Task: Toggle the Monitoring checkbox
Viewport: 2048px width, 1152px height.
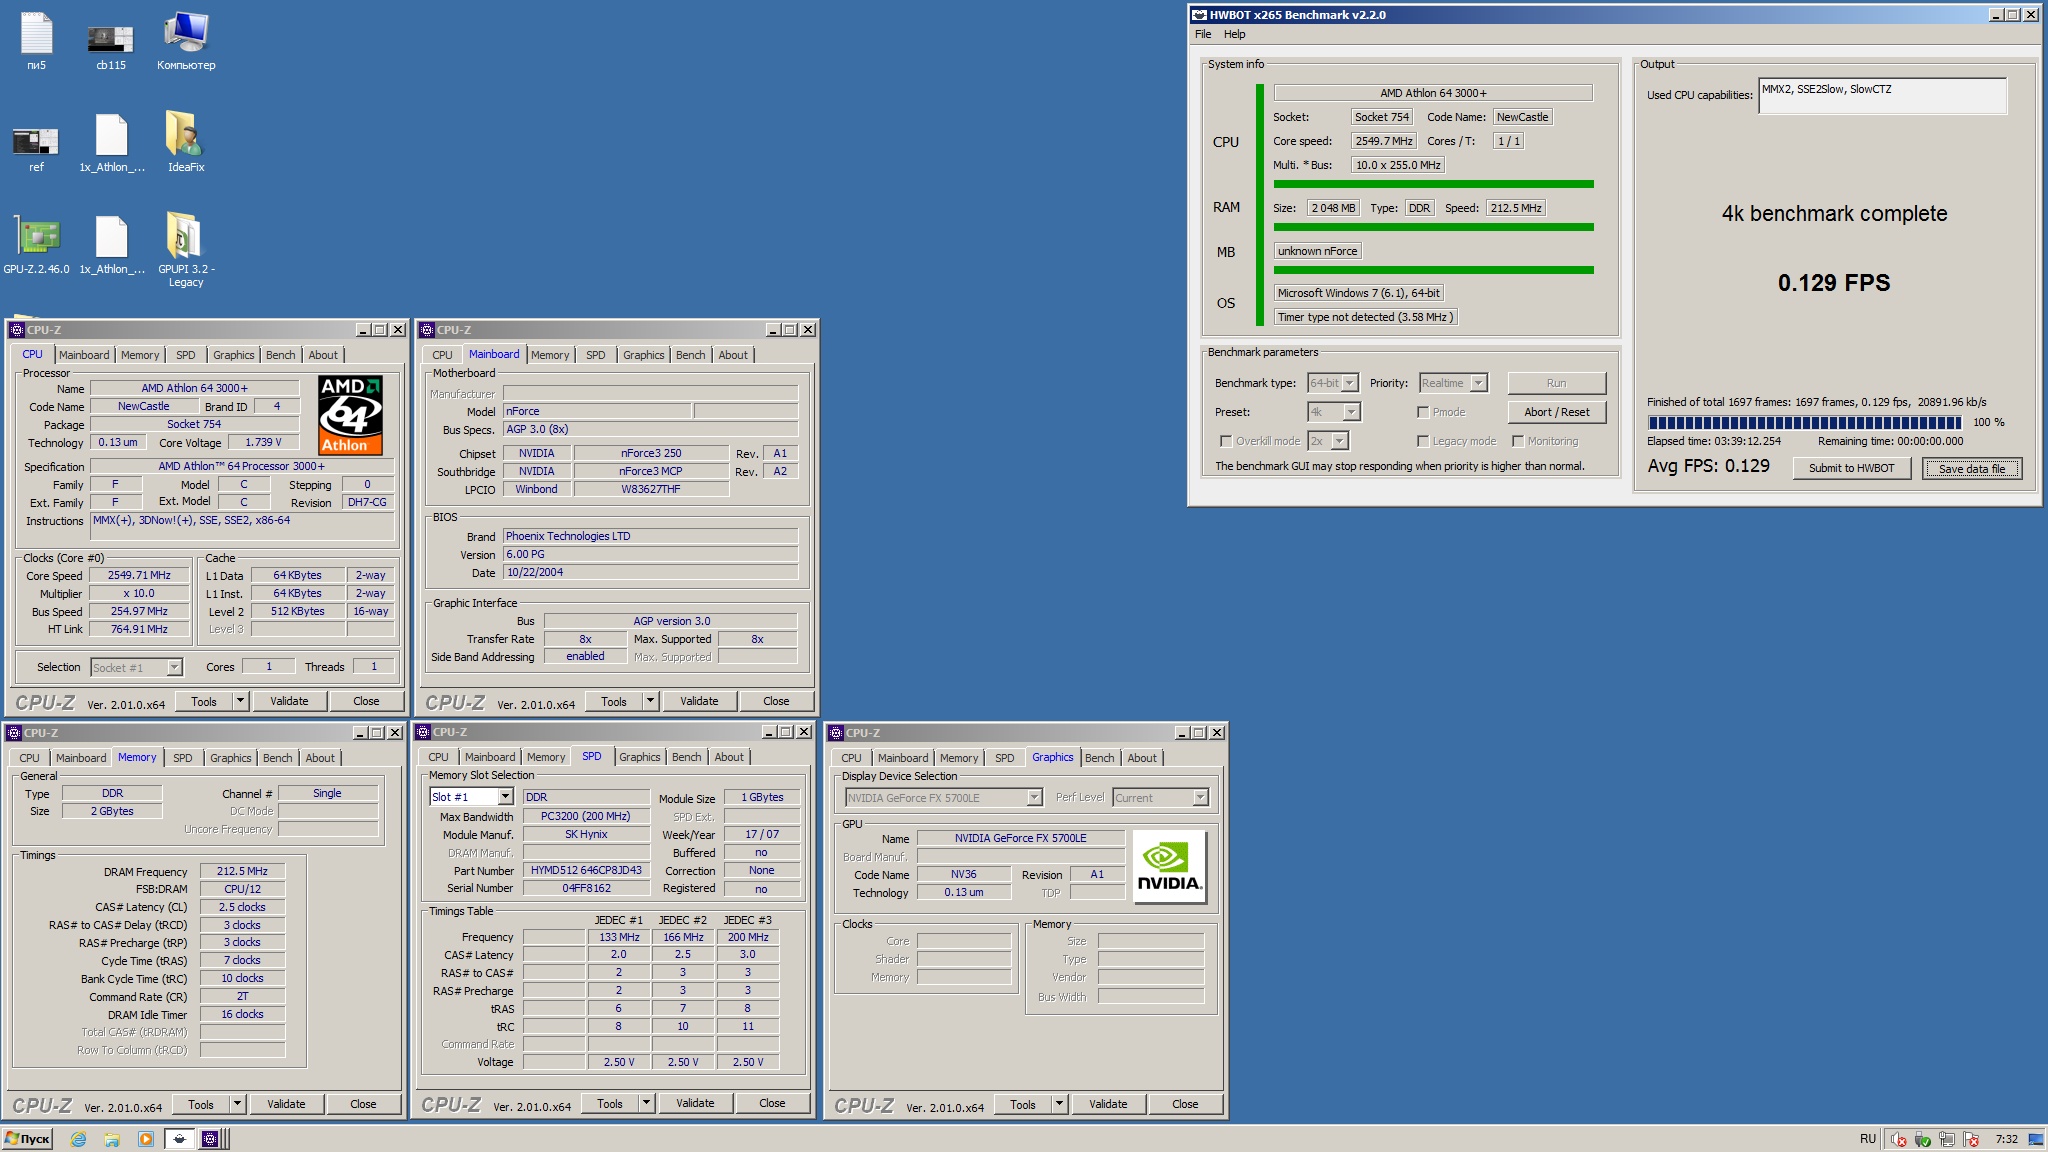Action: [x=1518, y=441]
